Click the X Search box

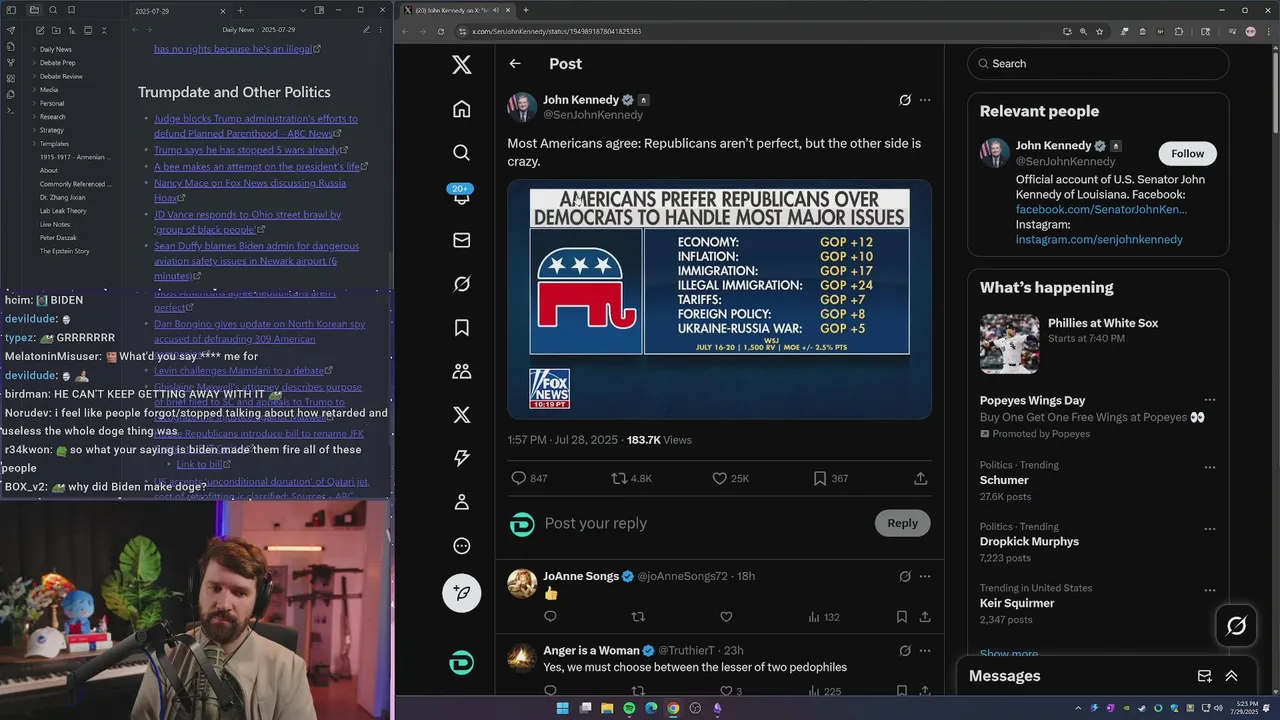click(1098, 64)
